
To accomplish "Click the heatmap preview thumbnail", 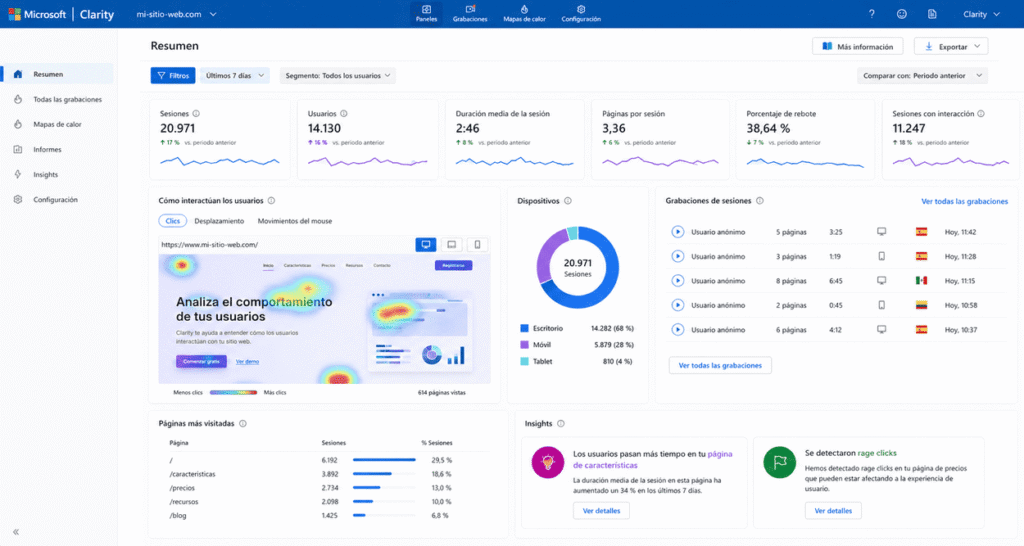I will pos(324,319).
